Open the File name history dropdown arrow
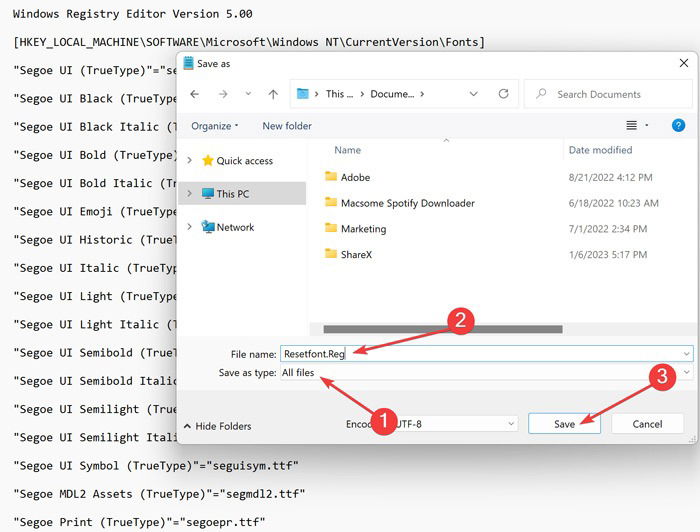 pyautogui.click(x=687, y=354)
